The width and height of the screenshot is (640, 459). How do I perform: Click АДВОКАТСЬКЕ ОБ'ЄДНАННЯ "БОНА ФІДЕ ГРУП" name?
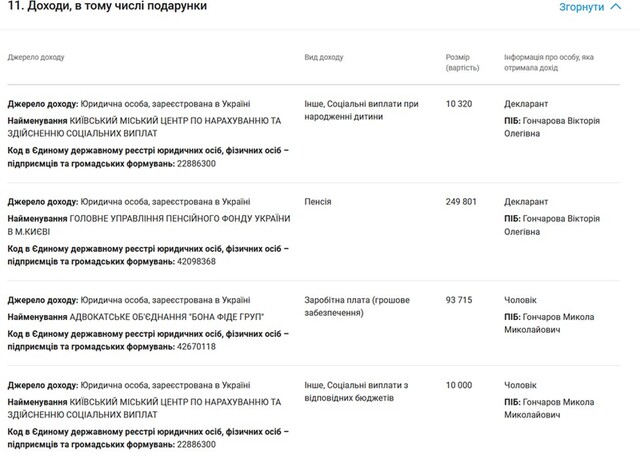tap(172, 316)
